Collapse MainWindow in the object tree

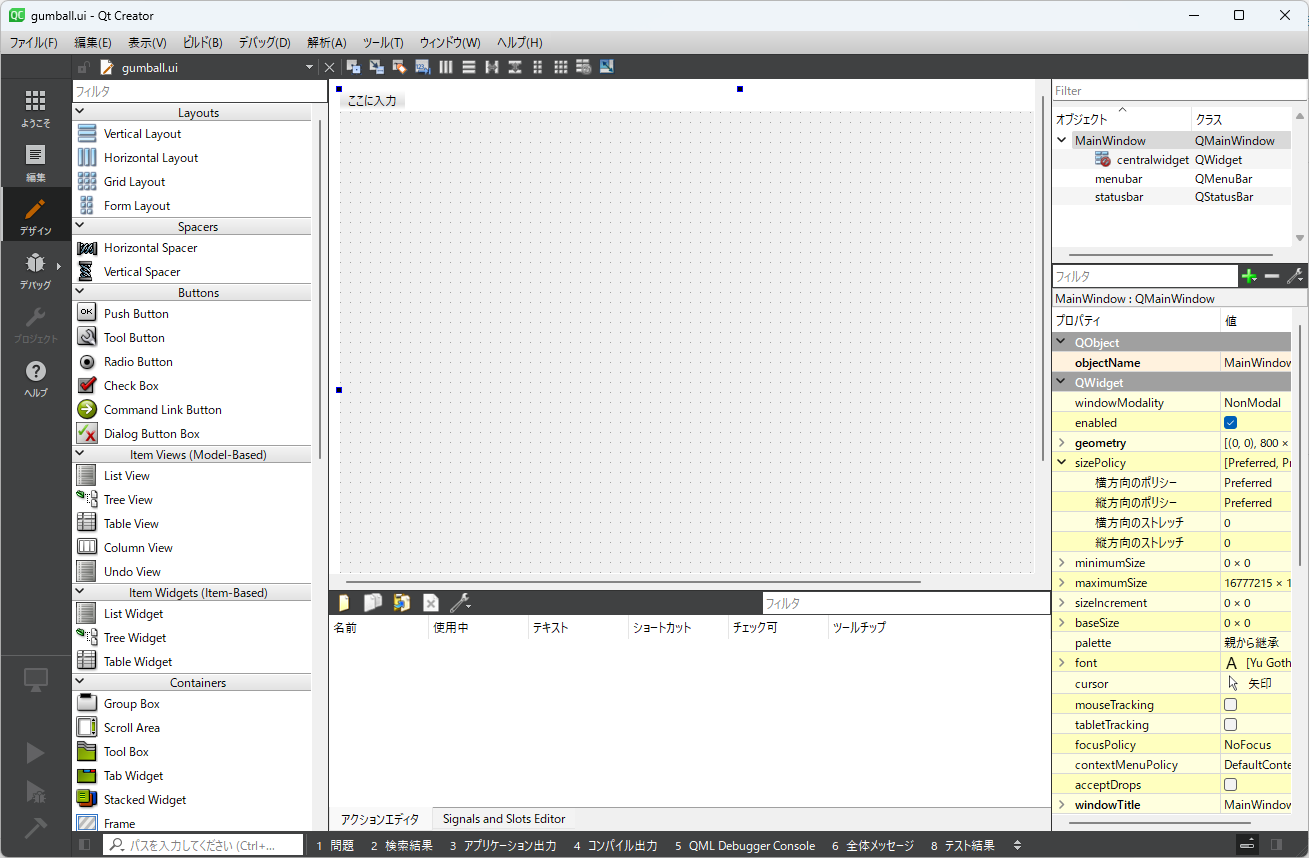1061,141
